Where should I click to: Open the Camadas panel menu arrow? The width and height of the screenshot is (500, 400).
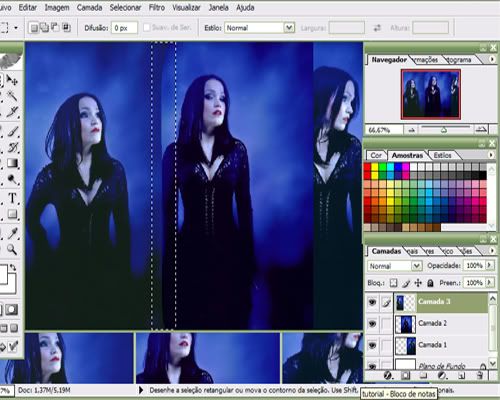pyautogui.click(x=492, y=250)
